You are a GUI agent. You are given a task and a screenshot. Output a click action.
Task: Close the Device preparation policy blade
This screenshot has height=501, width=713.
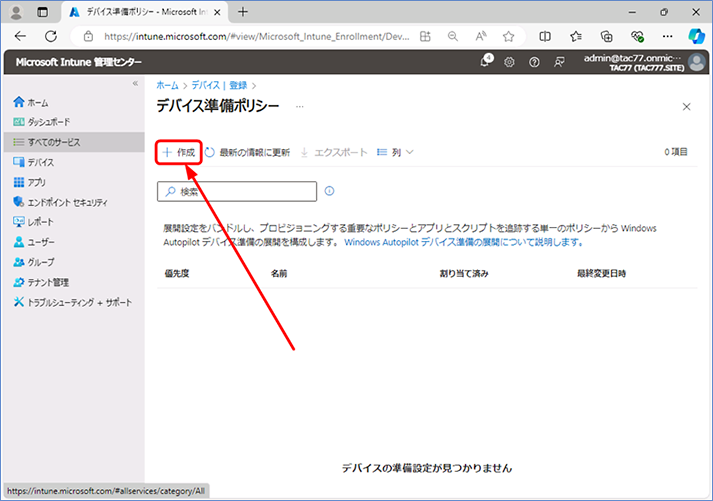tap(687, 107)
